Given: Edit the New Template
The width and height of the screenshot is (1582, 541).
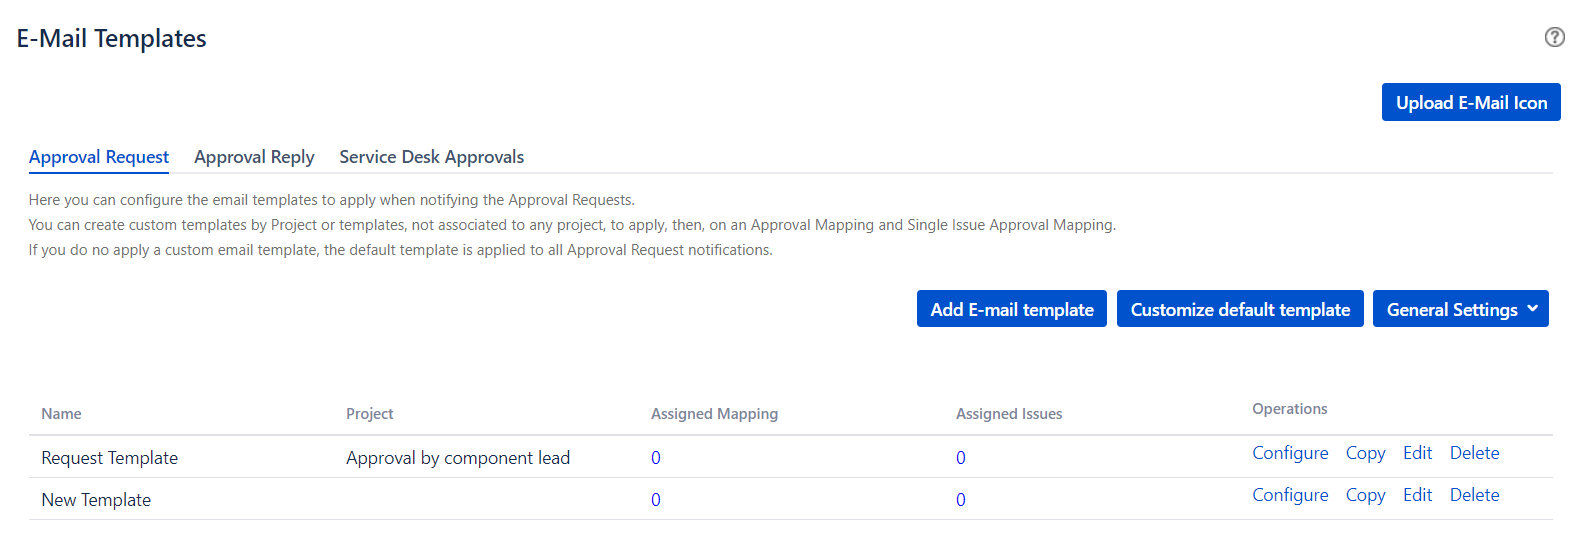Looking at the screenshot, I should tap(1417, 495).
